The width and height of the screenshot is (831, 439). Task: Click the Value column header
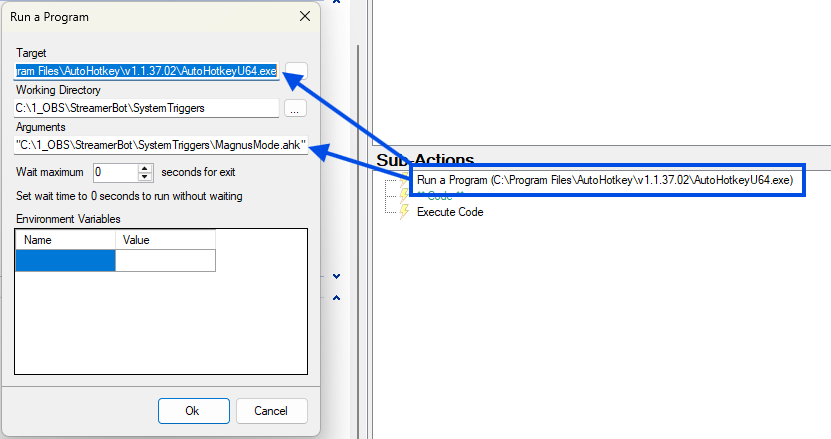click(165, 240)
